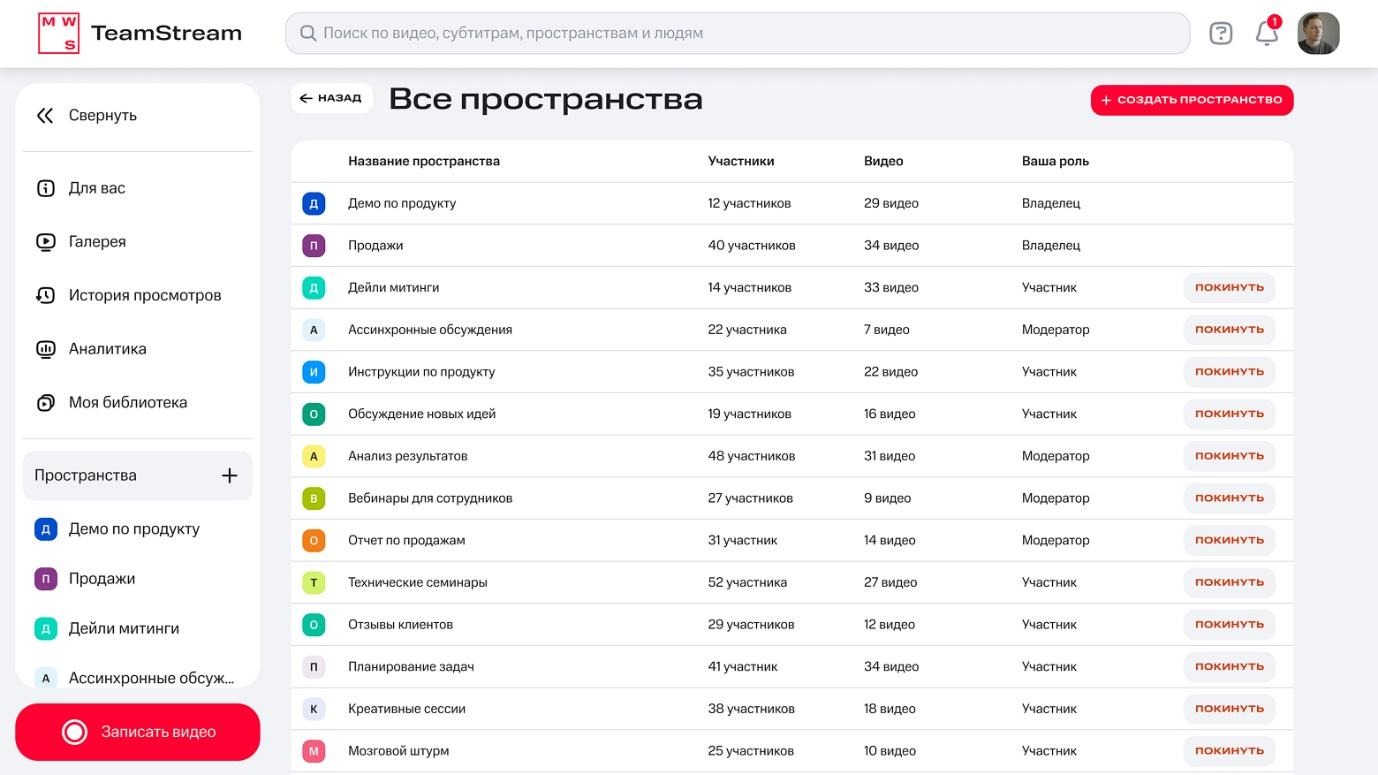Viewport: 1378px width, 775px height.
Task: Open the Дейли митинги space avatar icon
Action: pyautogui.click(x=44, y=628)
